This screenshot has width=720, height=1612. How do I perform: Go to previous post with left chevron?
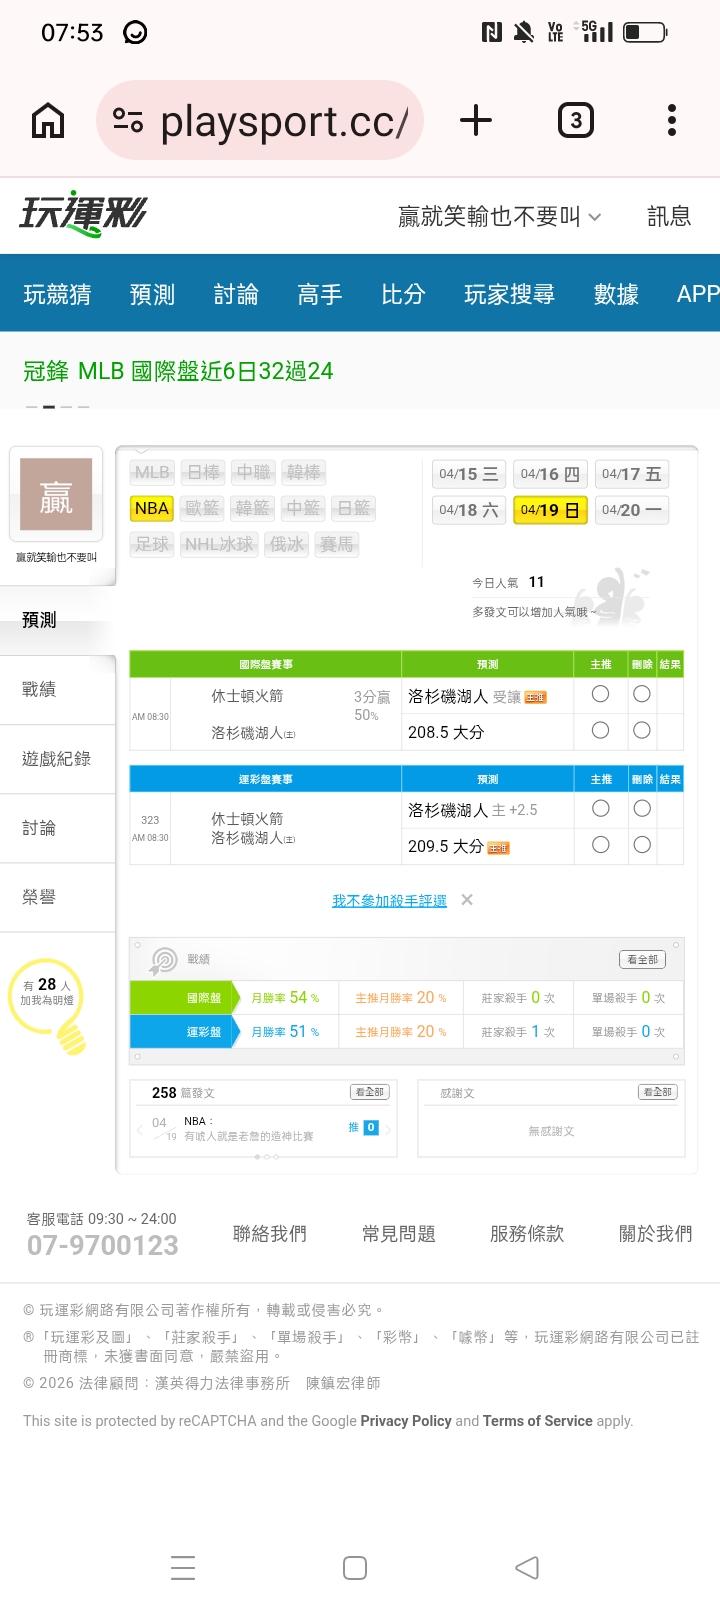point(139,1129)
